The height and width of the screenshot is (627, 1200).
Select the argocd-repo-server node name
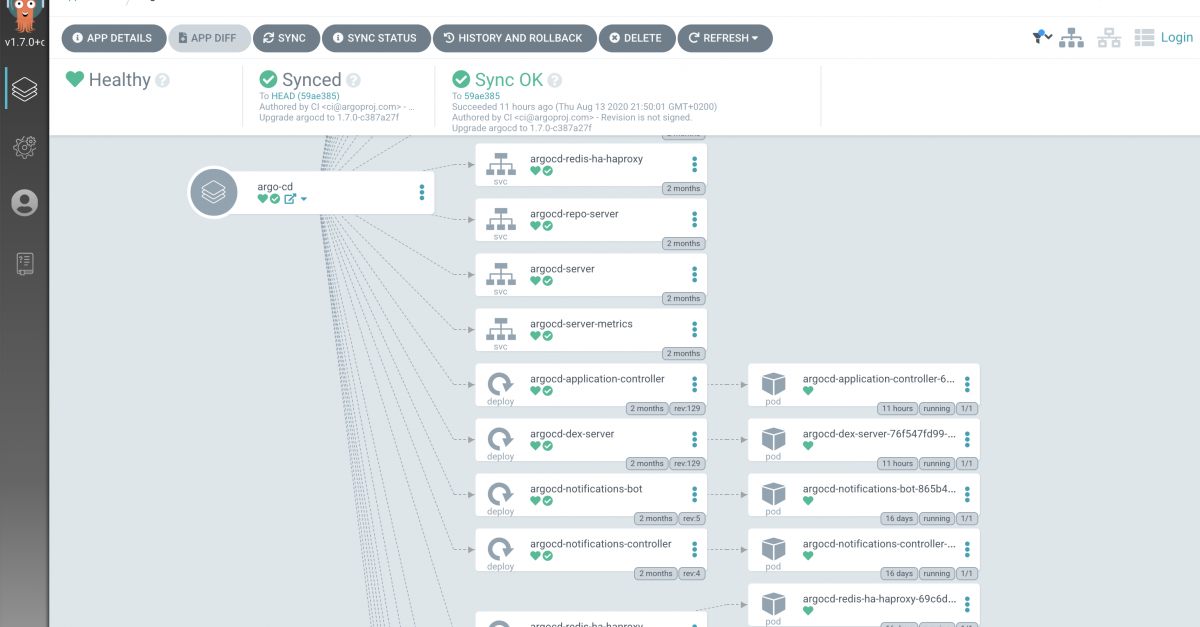[574, 214]
